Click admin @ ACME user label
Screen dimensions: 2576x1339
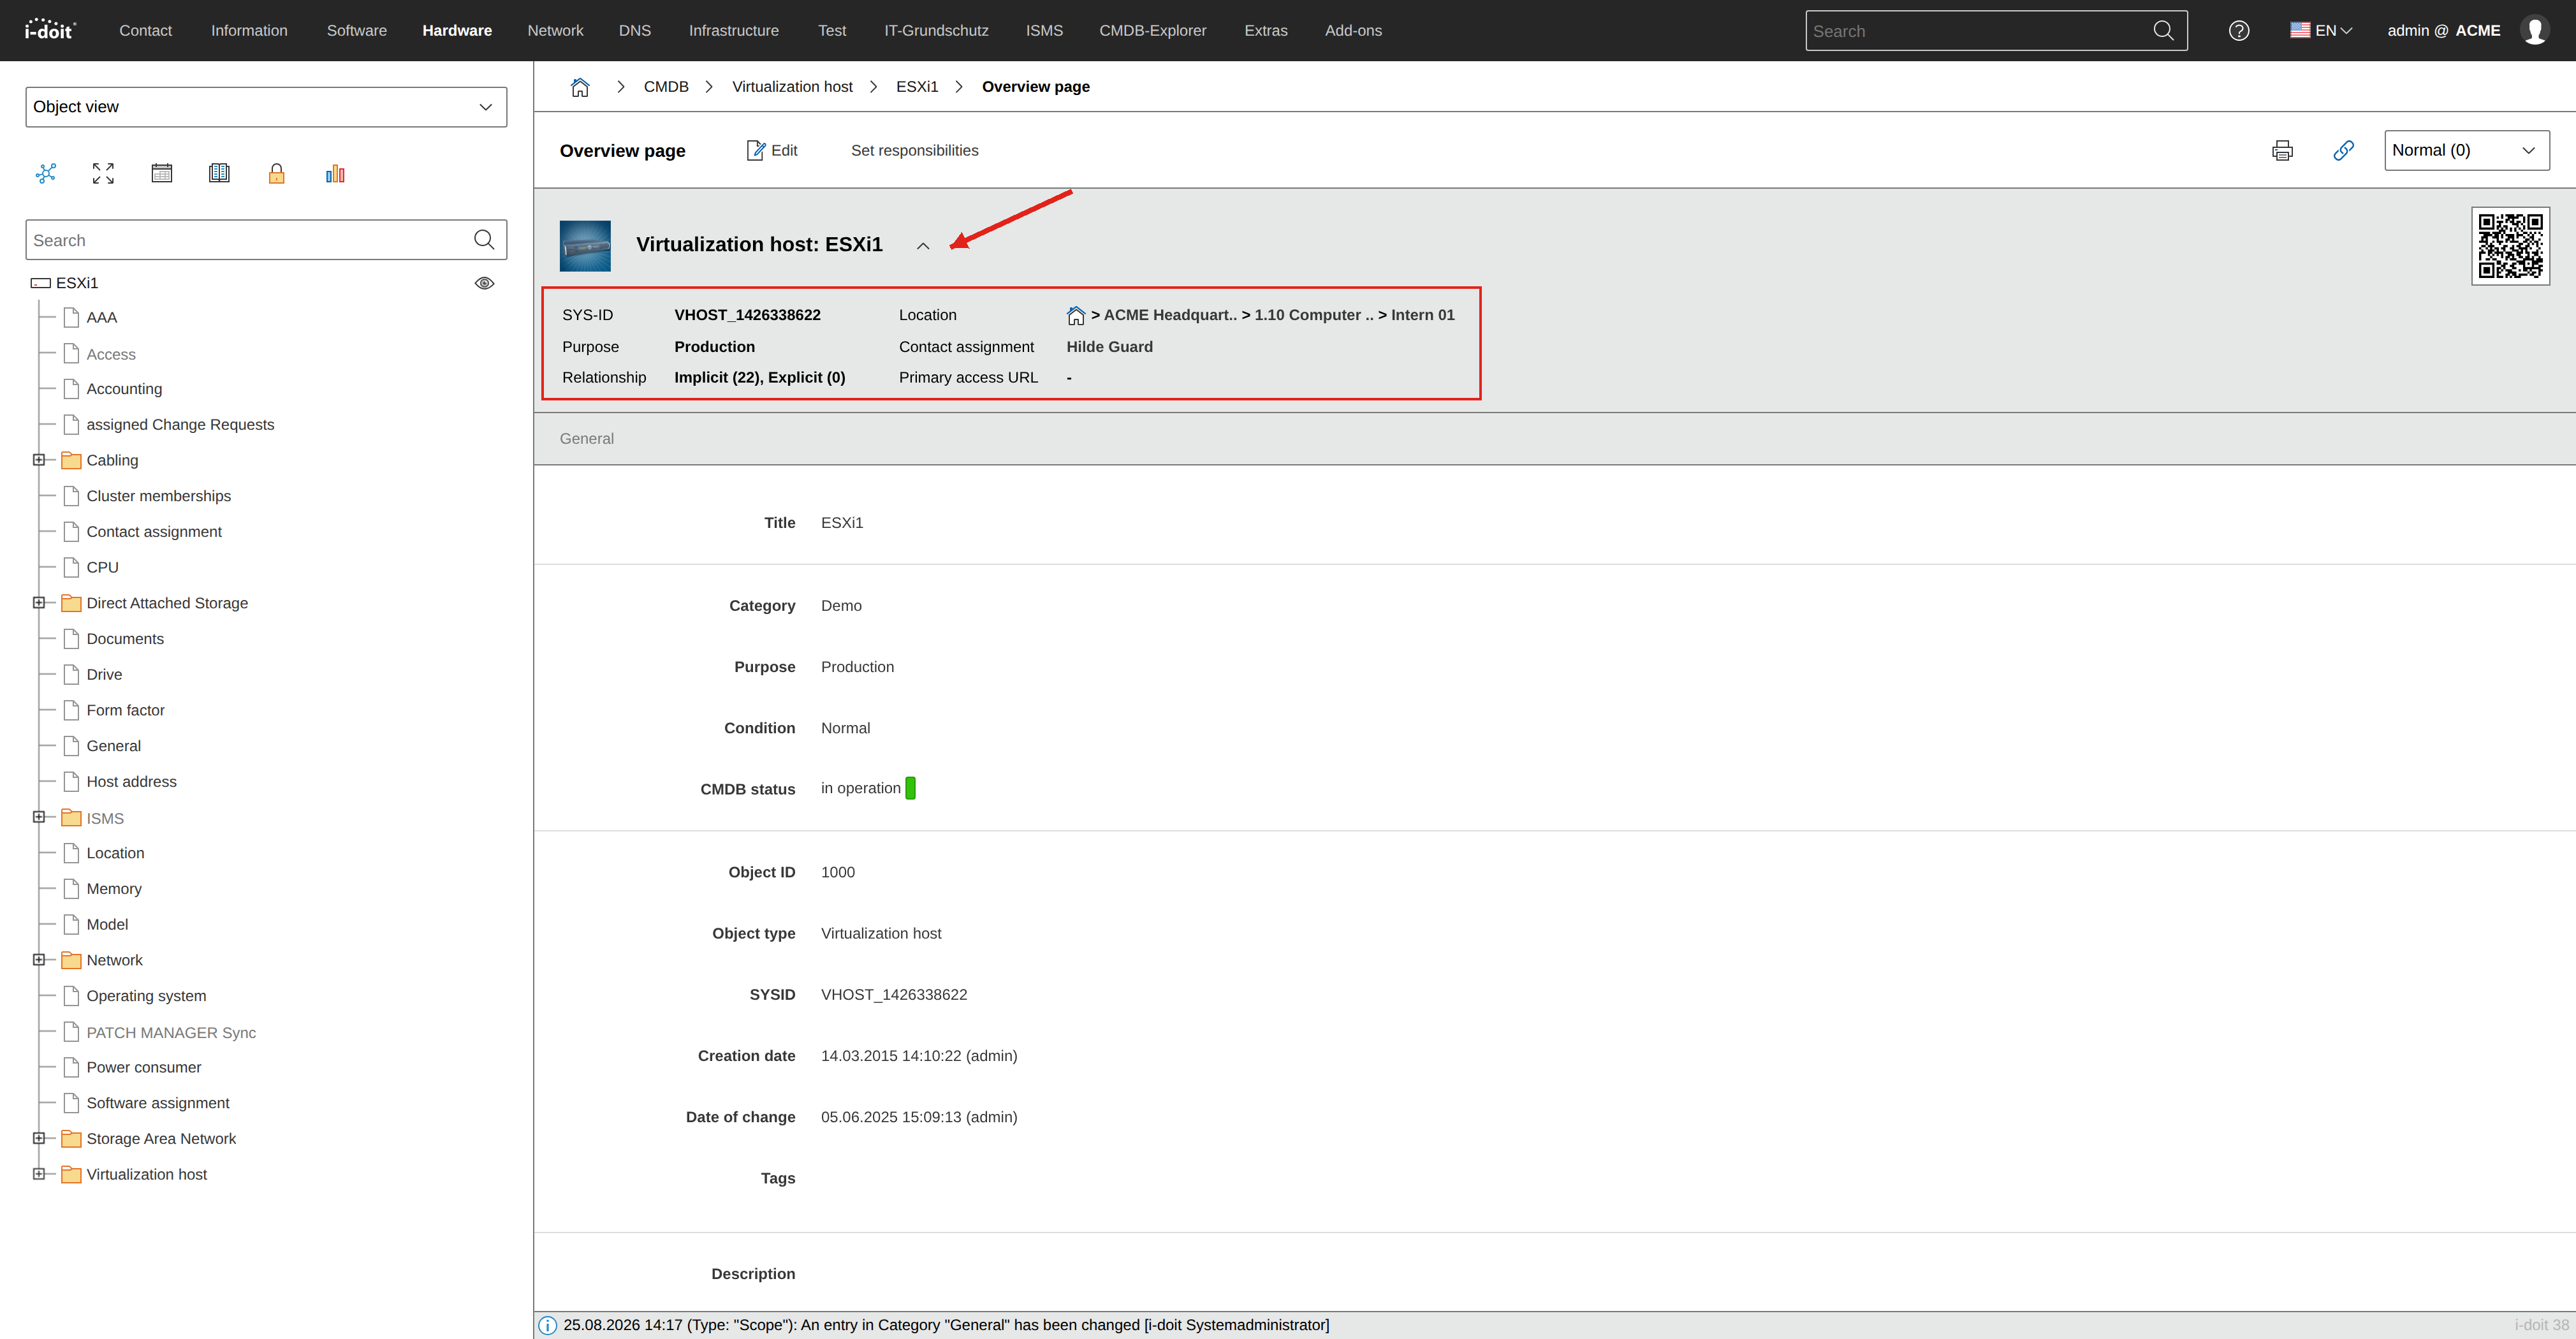(2443, 31)
